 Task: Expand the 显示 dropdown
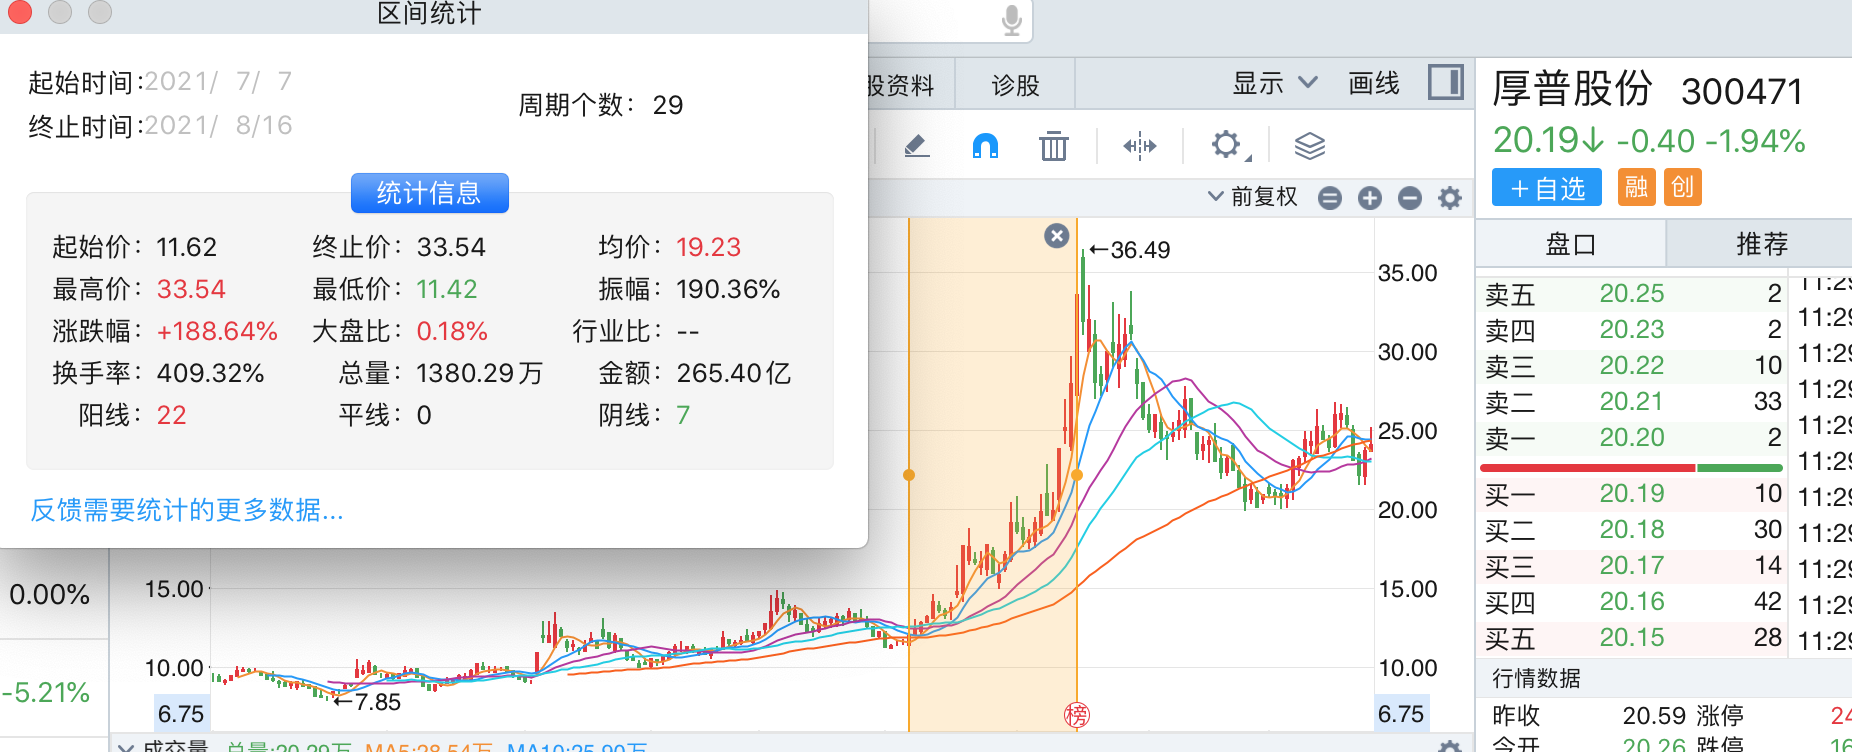point(1274,84)
